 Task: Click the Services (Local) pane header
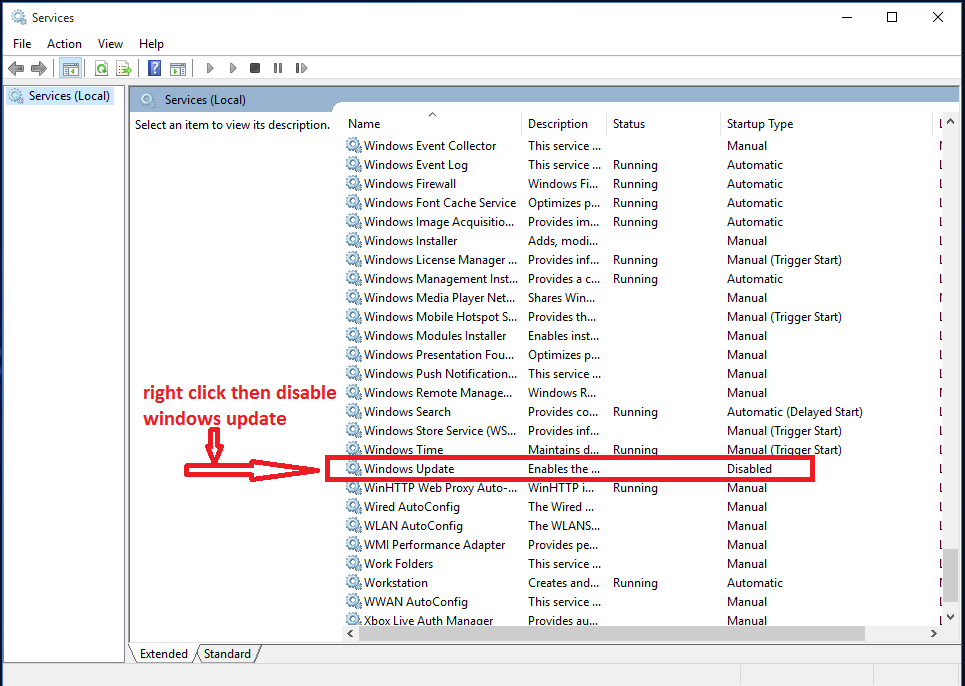click(x=544, y=100)
